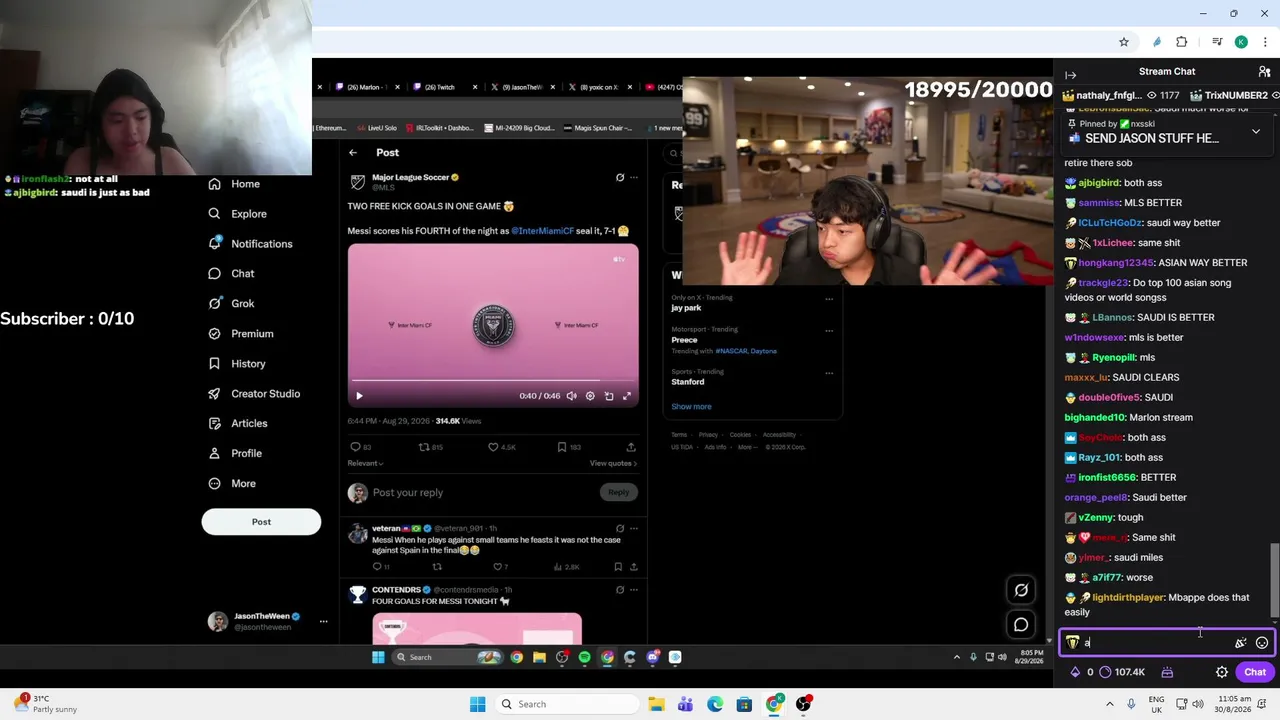Bookmark this page with the star icon
Image resolution: width=1280 pixels, height=720 pixels.
point(1124,42)
